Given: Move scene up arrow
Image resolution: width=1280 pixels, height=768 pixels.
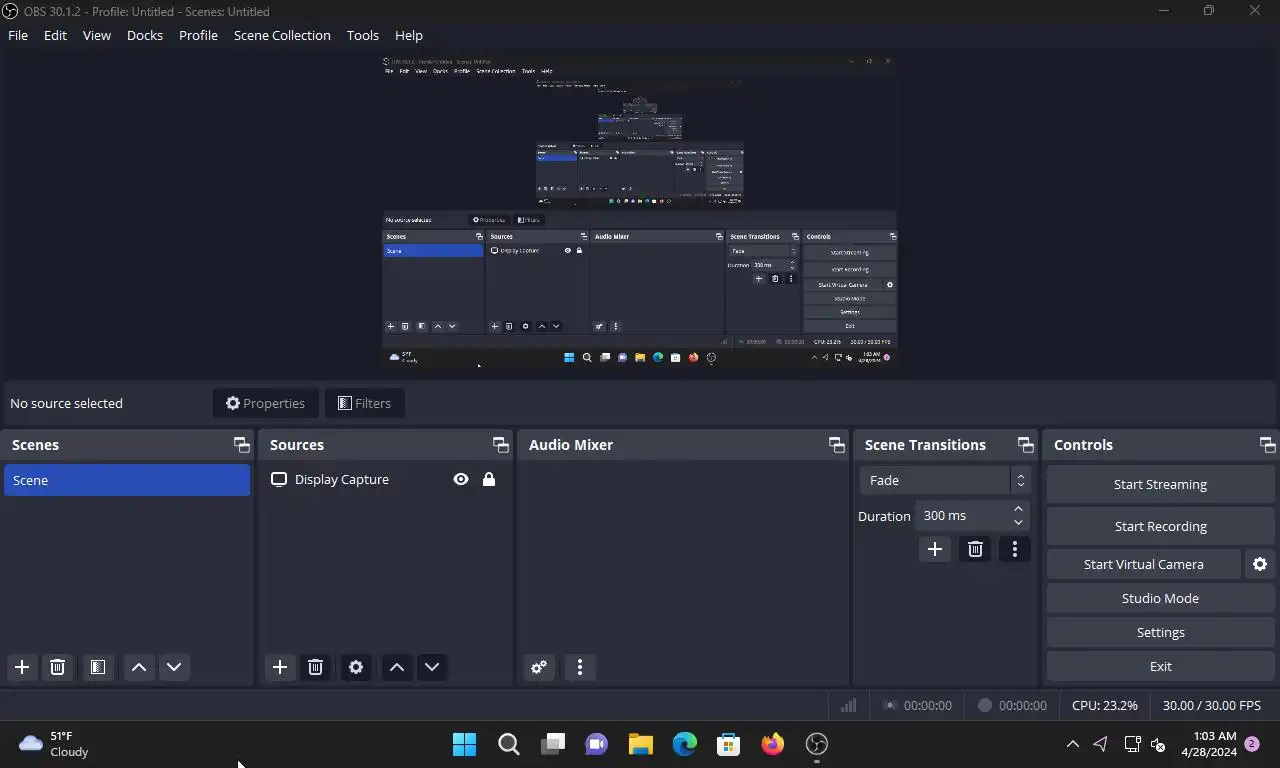Looking at the screenshot, I should (x=139, y=667).
